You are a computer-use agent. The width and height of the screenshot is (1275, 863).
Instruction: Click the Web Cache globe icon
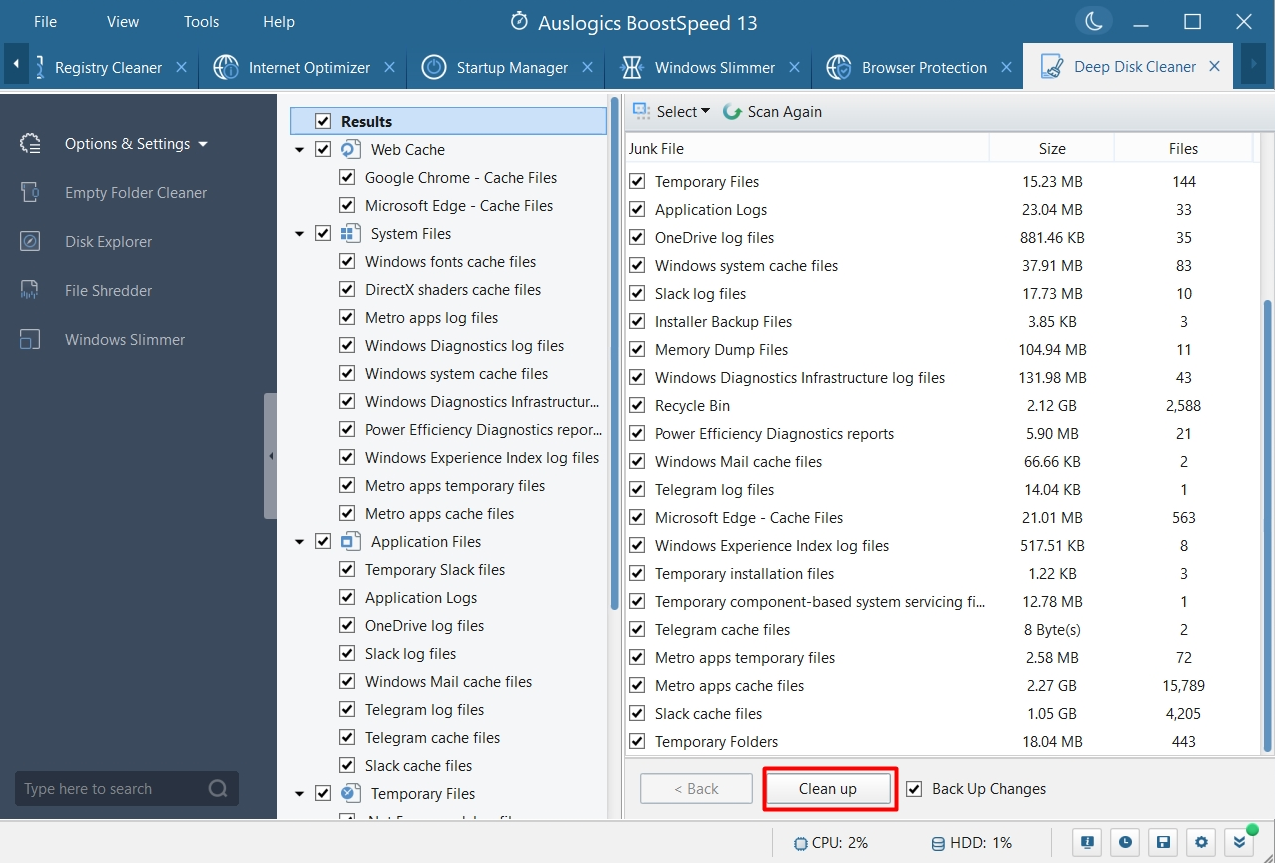tap(350, 150)
